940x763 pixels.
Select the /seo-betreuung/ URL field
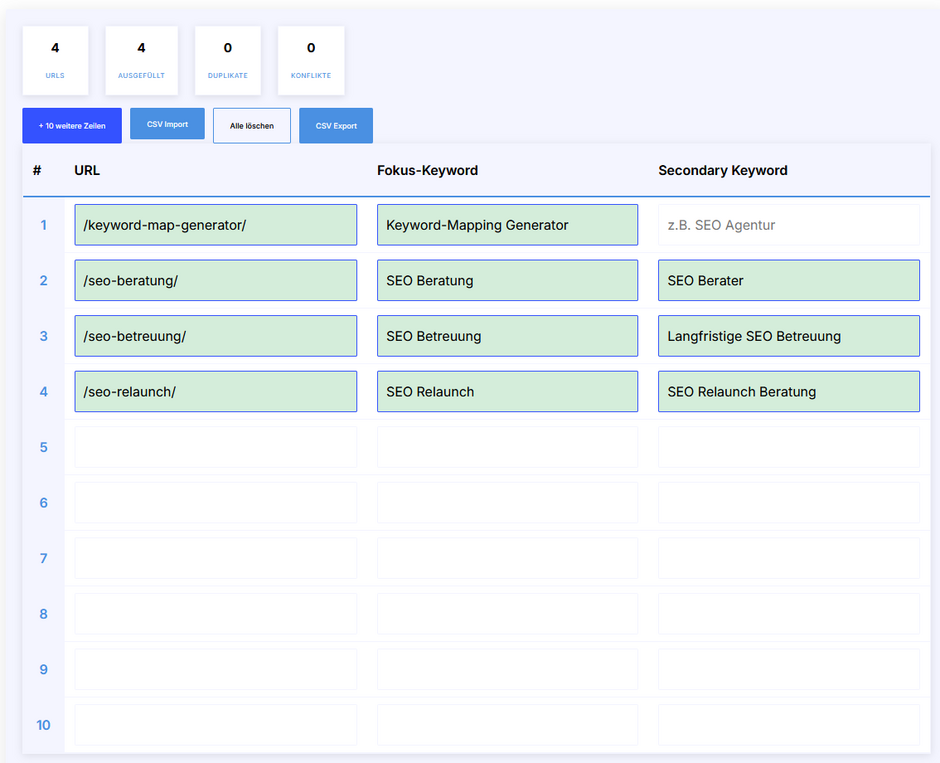tap(215, 335)
